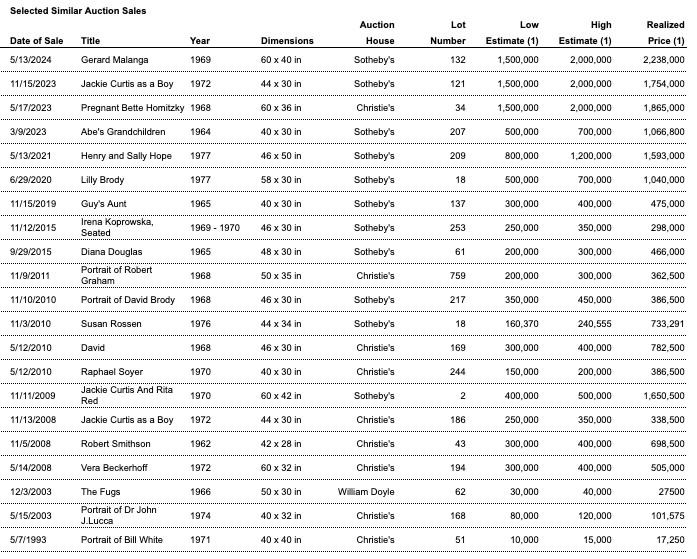The height and width of the screenshot is (559, 697).
Task: Click the 'Selected Similar Auction Sales' heading
Action: 78,10
